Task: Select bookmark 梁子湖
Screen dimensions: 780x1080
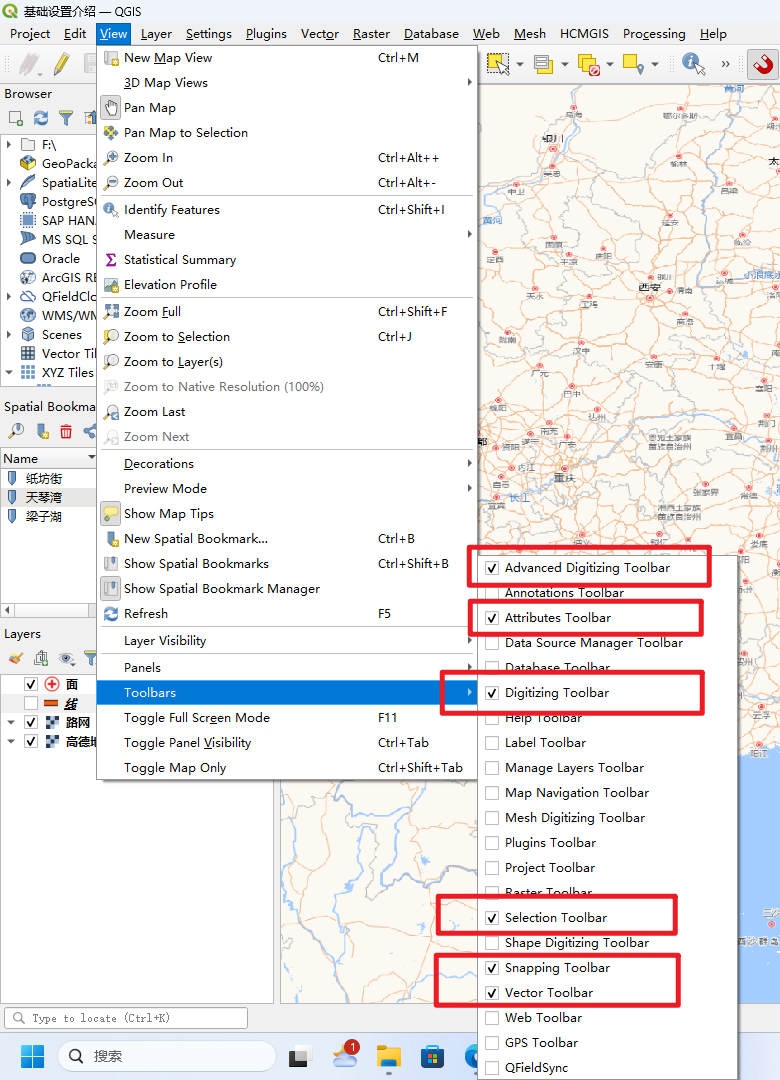Action: [44, 516]
